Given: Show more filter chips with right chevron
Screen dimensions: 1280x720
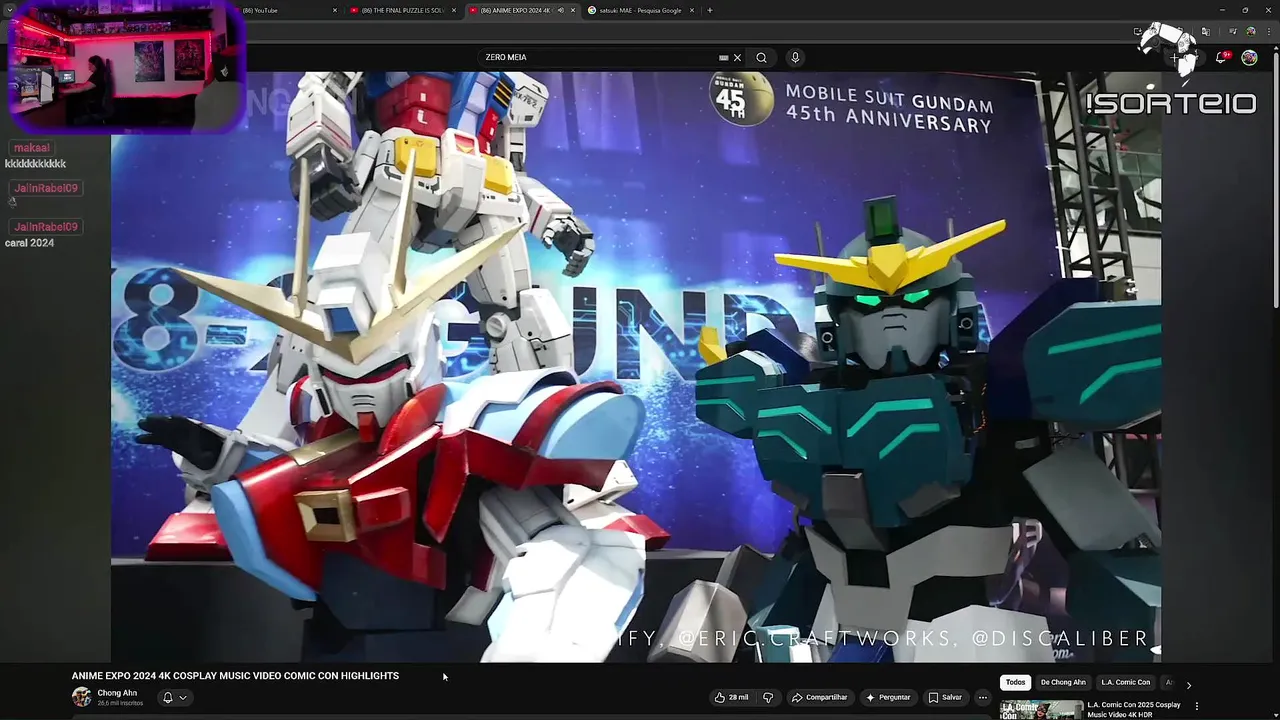Looking at the screenshot, I should (x=1188, y=685).
